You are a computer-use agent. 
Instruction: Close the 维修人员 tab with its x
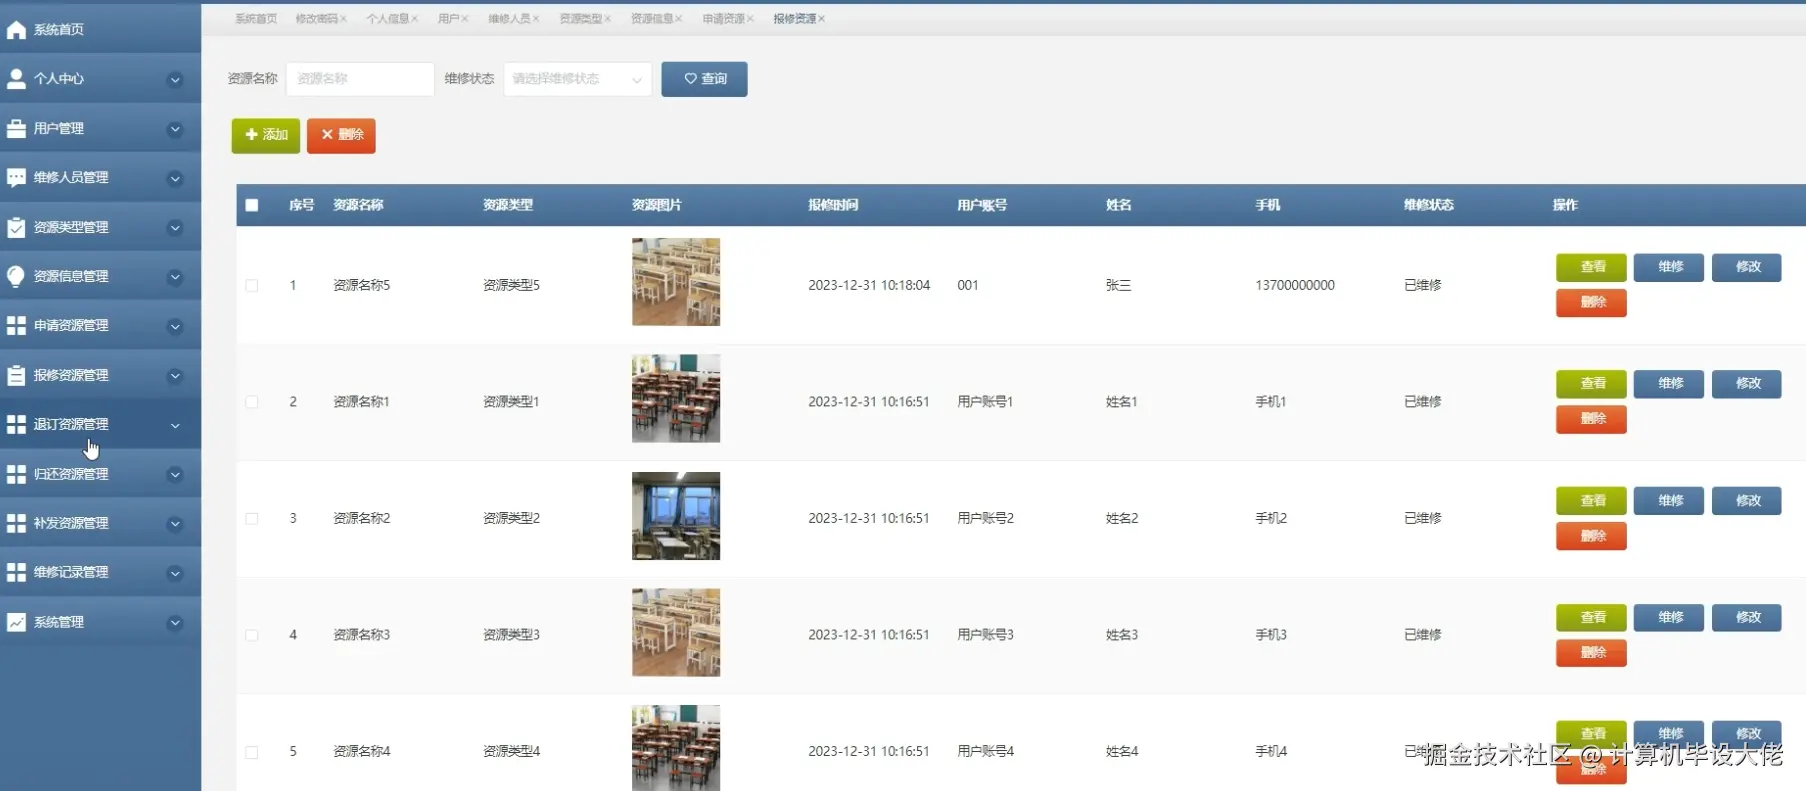pos(535,19)
